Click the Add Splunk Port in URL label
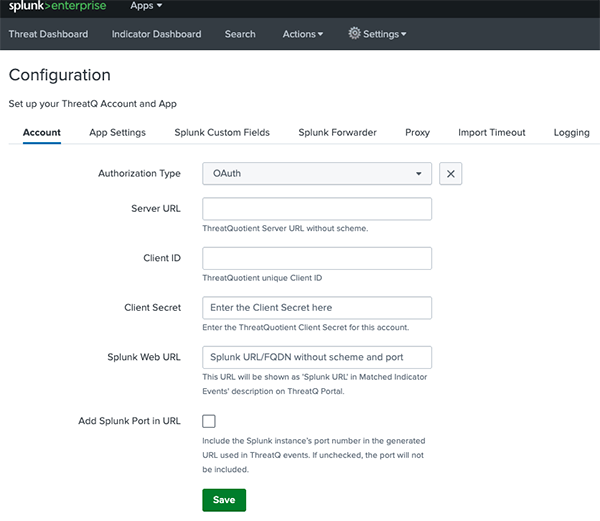 tap(129, 421)
